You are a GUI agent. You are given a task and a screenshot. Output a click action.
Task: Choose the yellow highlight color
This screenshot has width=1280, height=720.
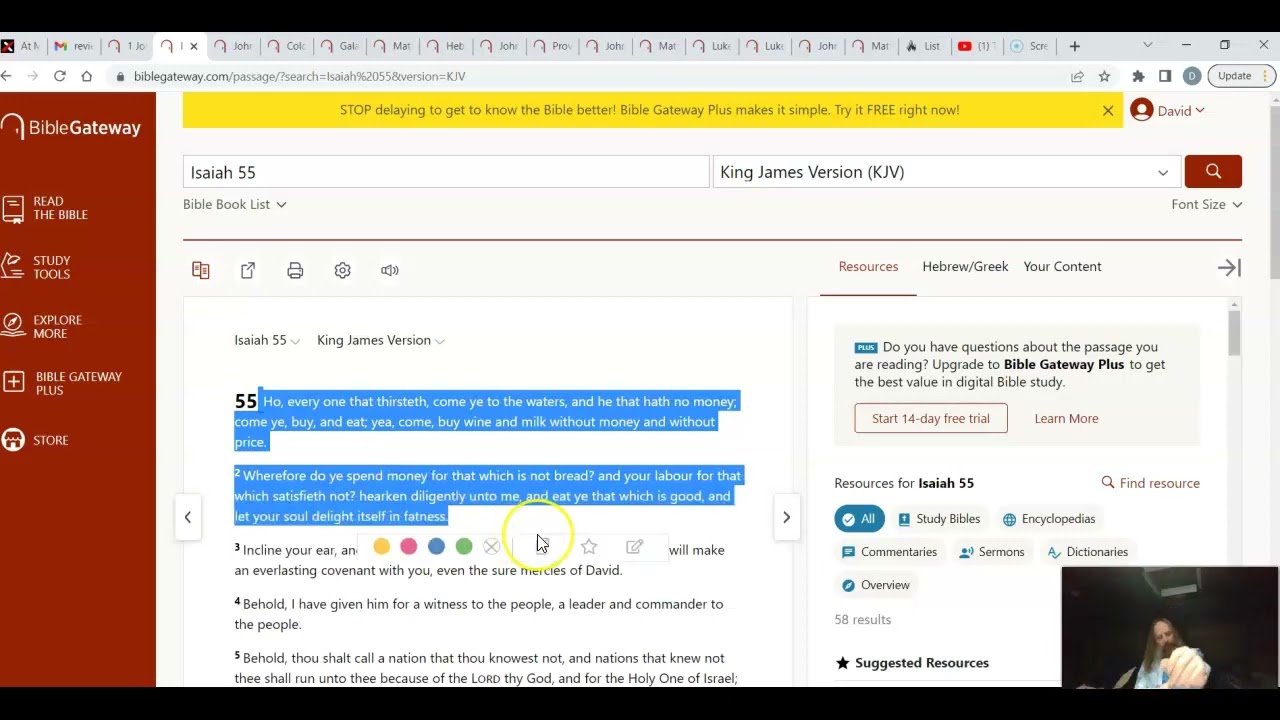click(381, 546)
